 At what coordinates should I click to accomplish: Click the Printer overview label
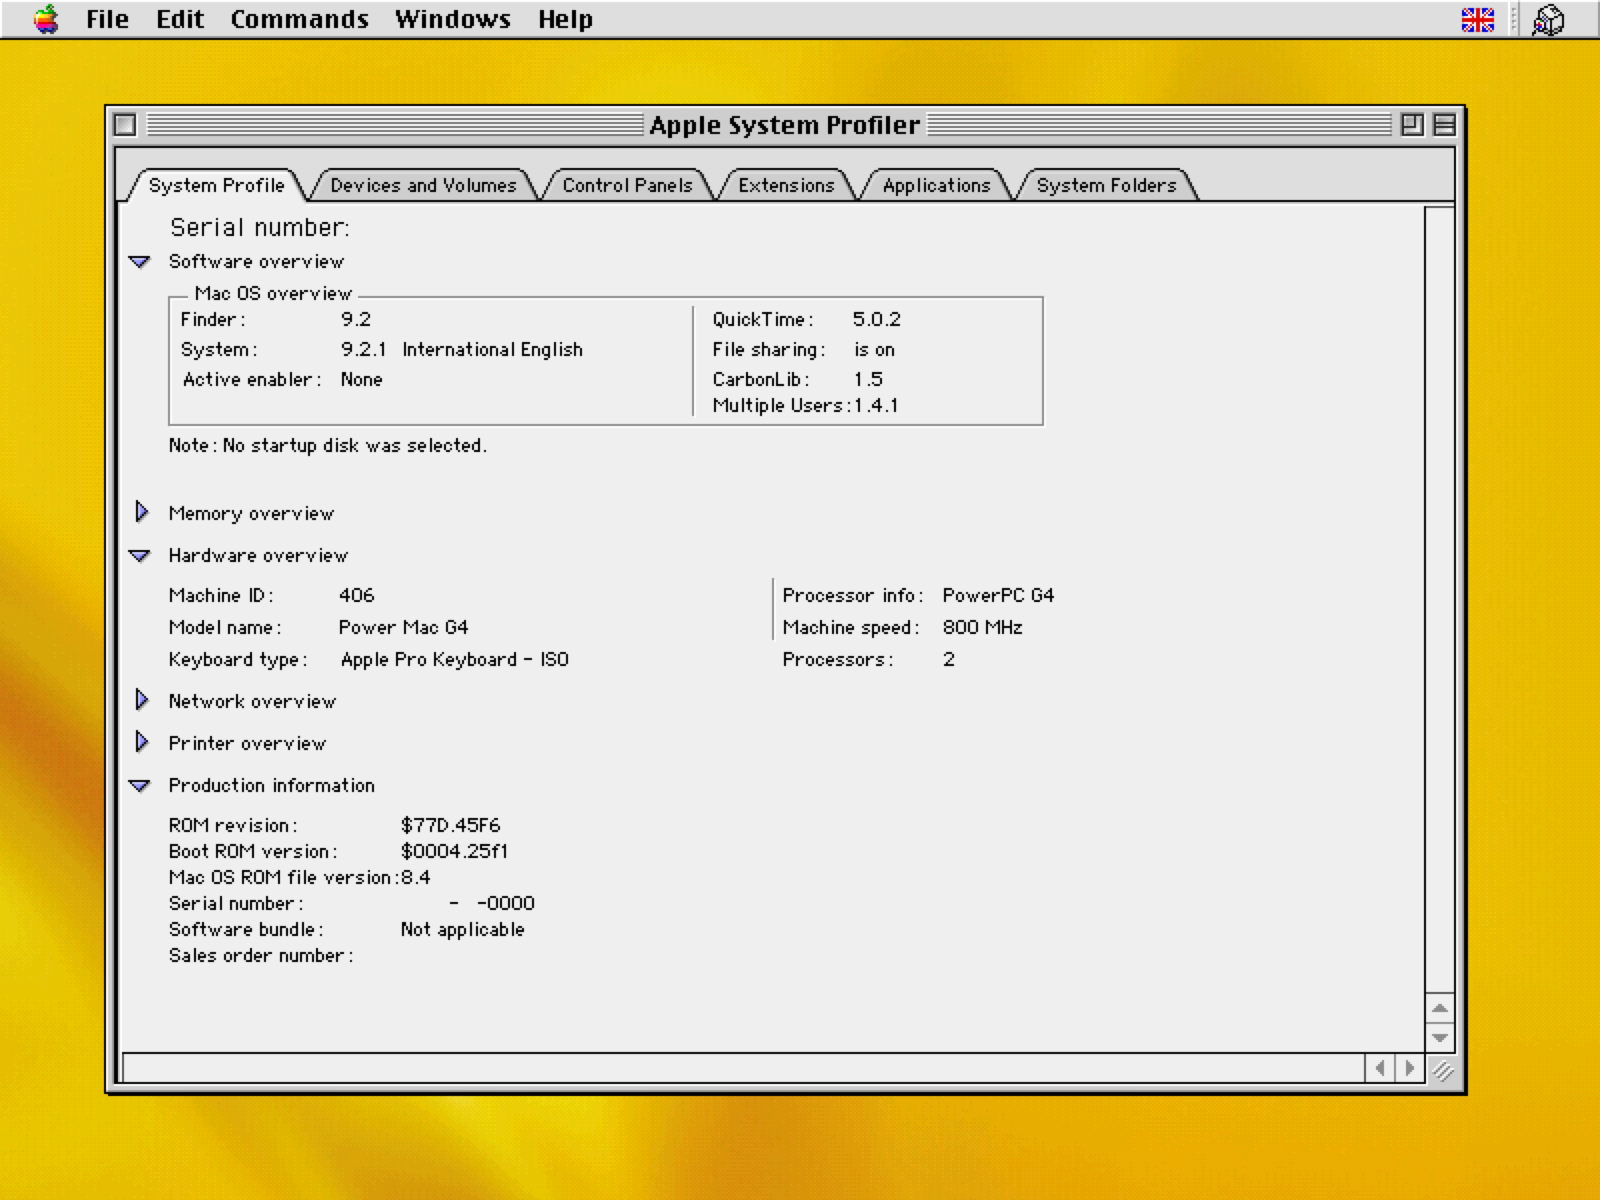click(247, 743)
